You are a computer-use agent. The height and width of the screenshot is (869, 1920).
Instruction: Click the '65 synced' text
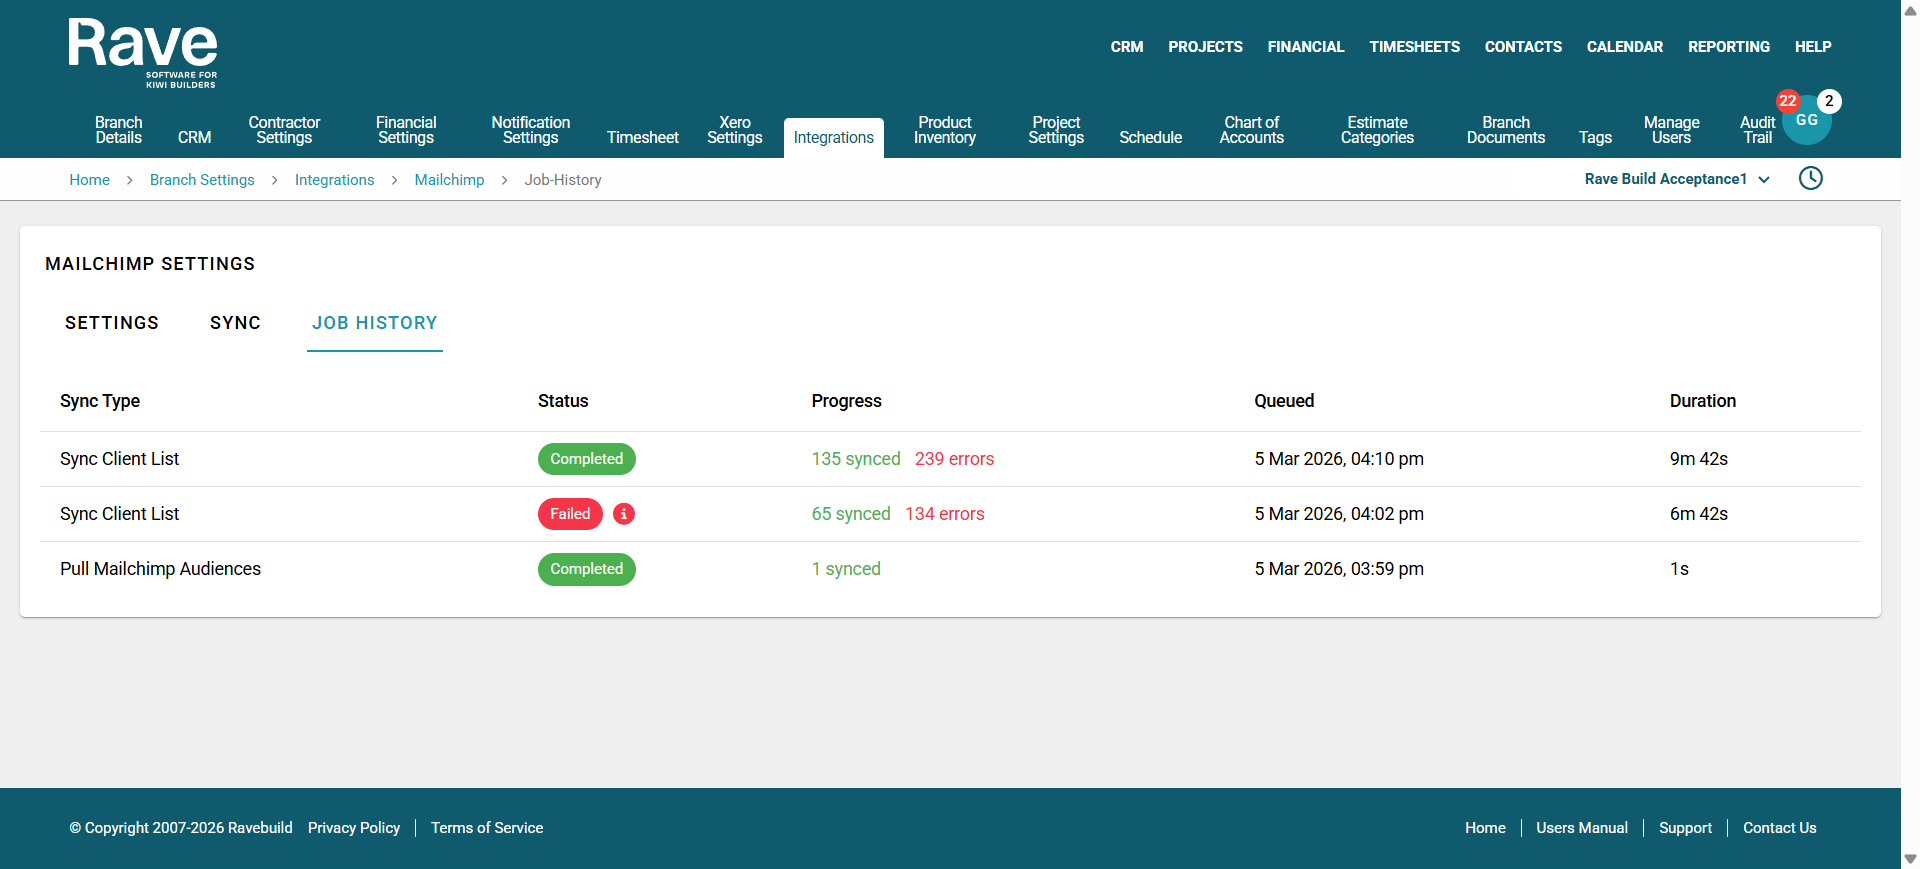click(851, 514)
